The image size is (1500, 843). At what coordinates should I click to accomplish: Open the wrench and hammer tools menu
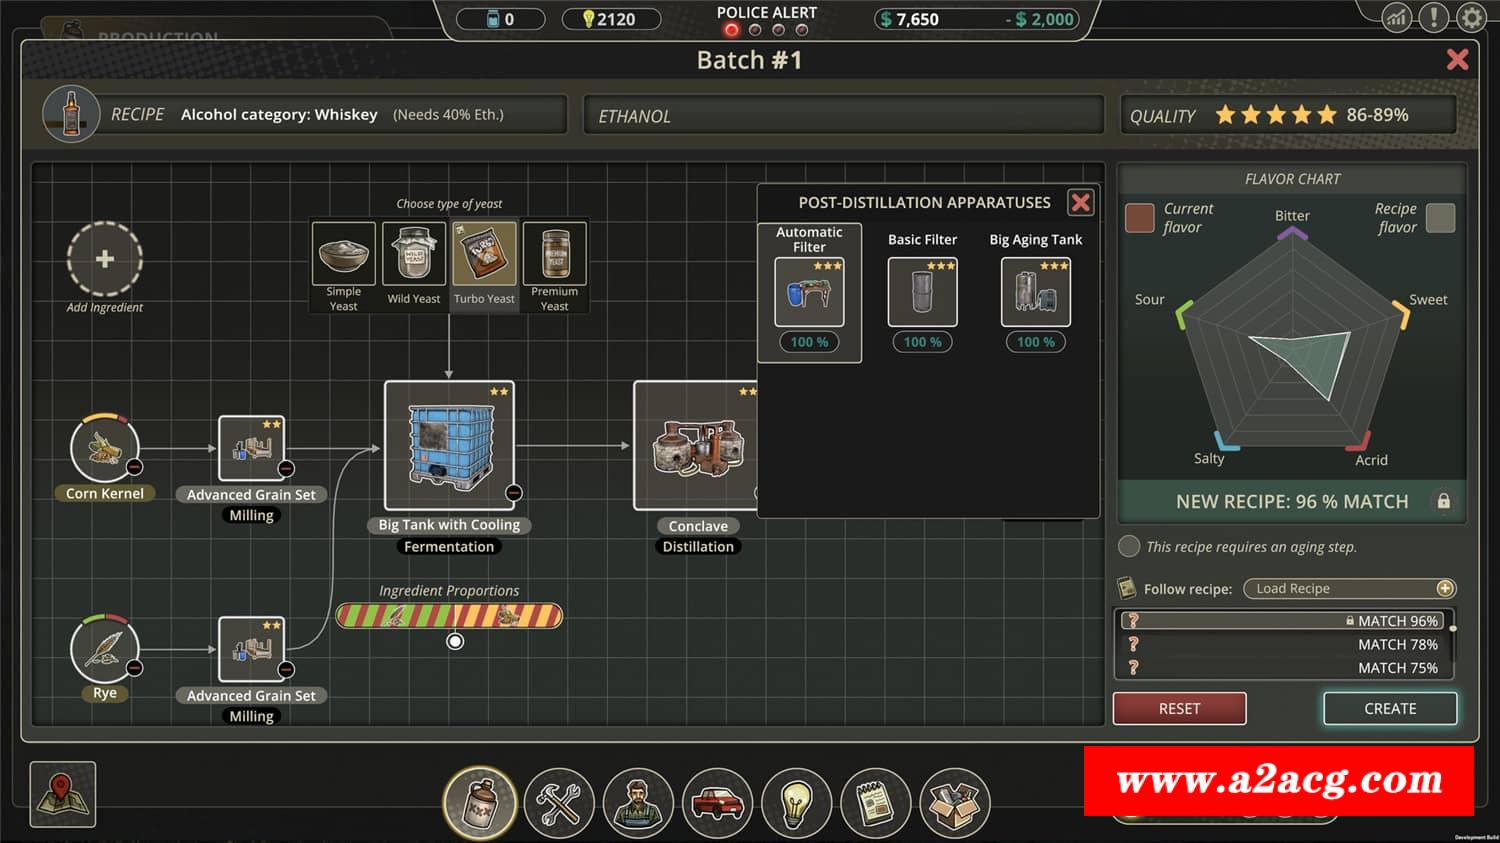coord(559,802)
